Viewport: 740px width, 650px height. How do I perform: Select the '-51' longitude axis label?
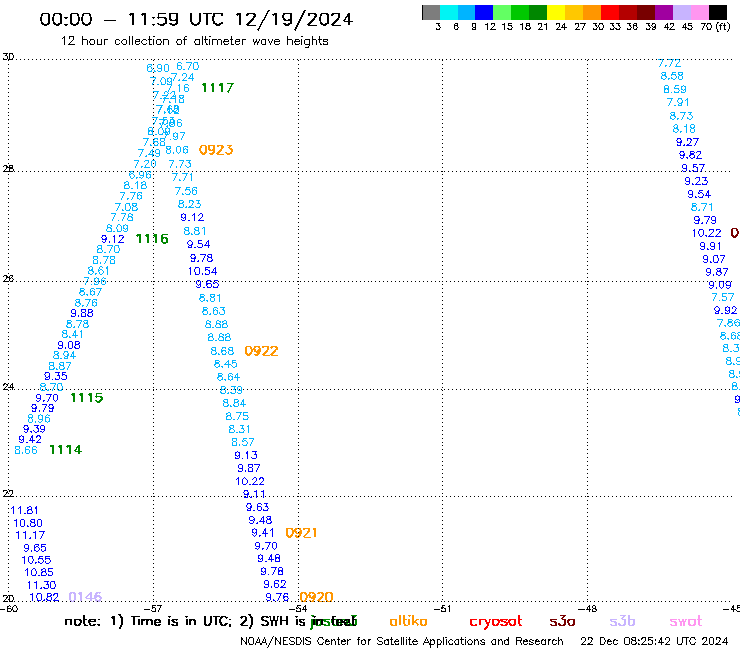coord(442,609)
